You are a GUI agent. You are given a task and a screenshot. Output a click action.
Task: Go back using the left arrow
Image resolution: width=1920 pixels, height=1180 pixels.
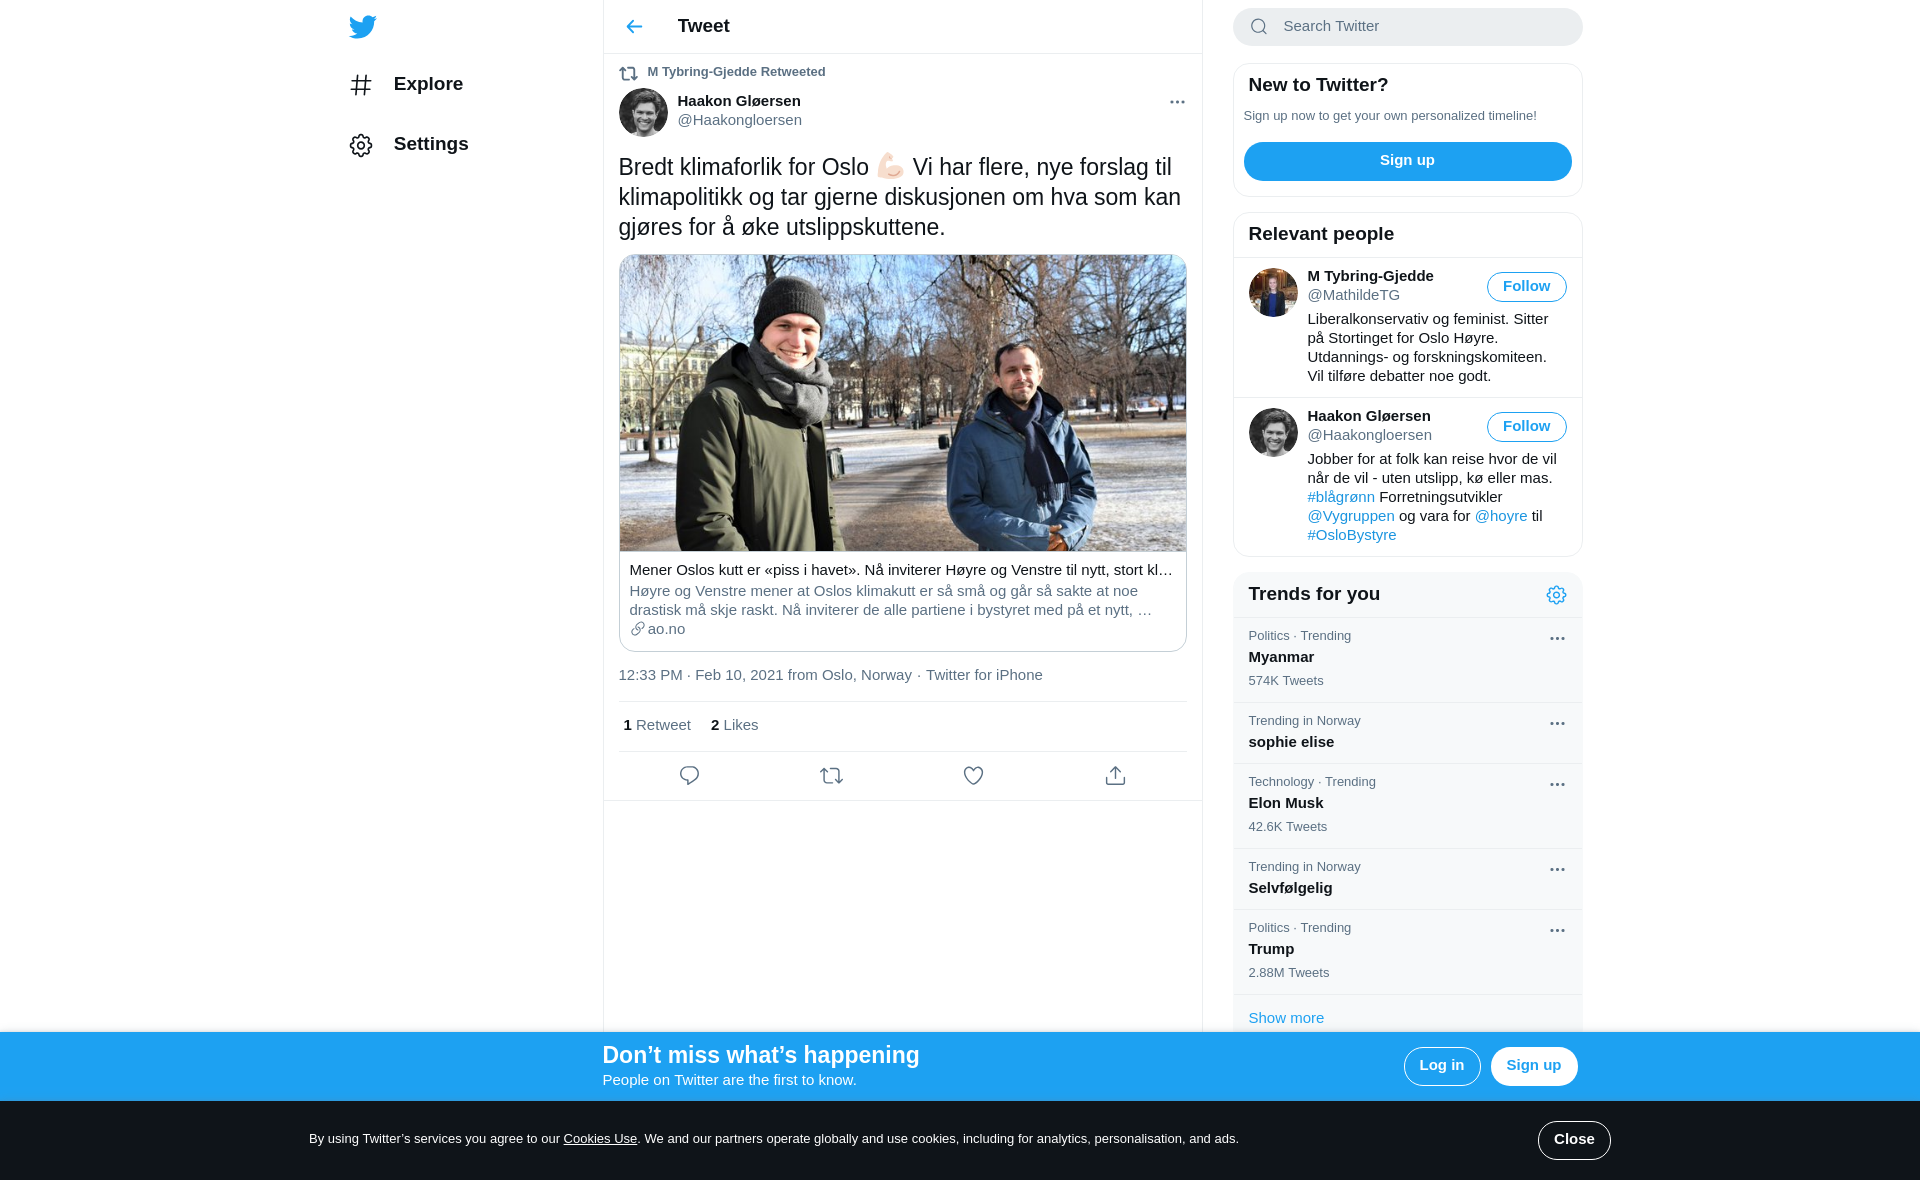(x=634, y=27)
